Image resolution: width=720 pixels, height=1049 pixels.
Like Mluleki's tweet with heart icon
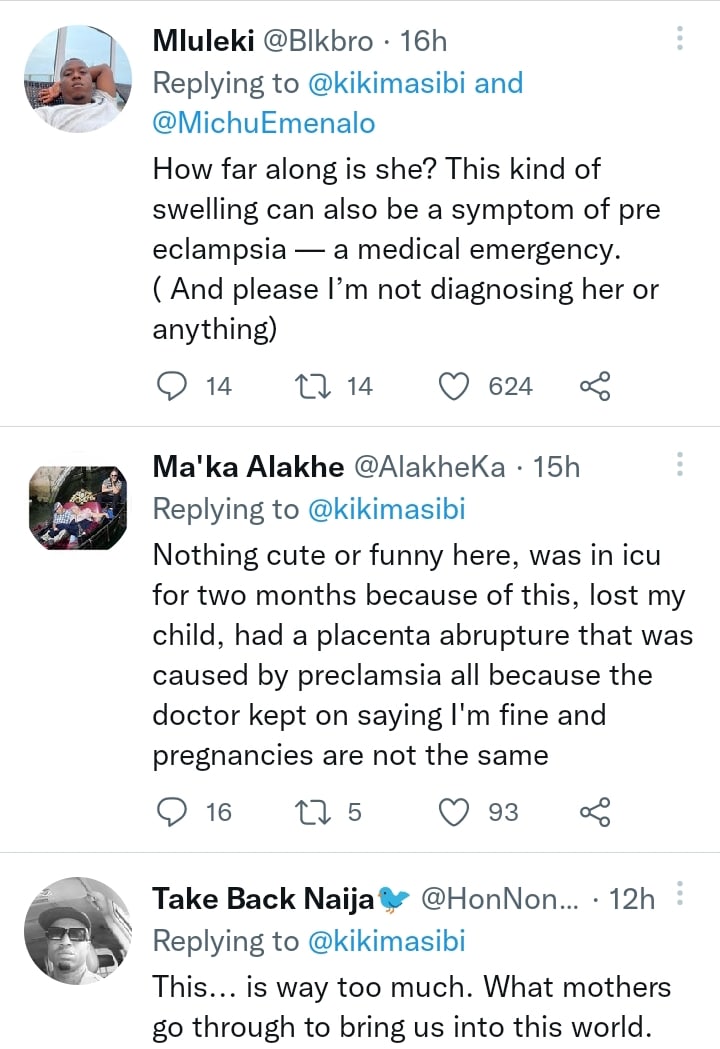pos(456,386)
